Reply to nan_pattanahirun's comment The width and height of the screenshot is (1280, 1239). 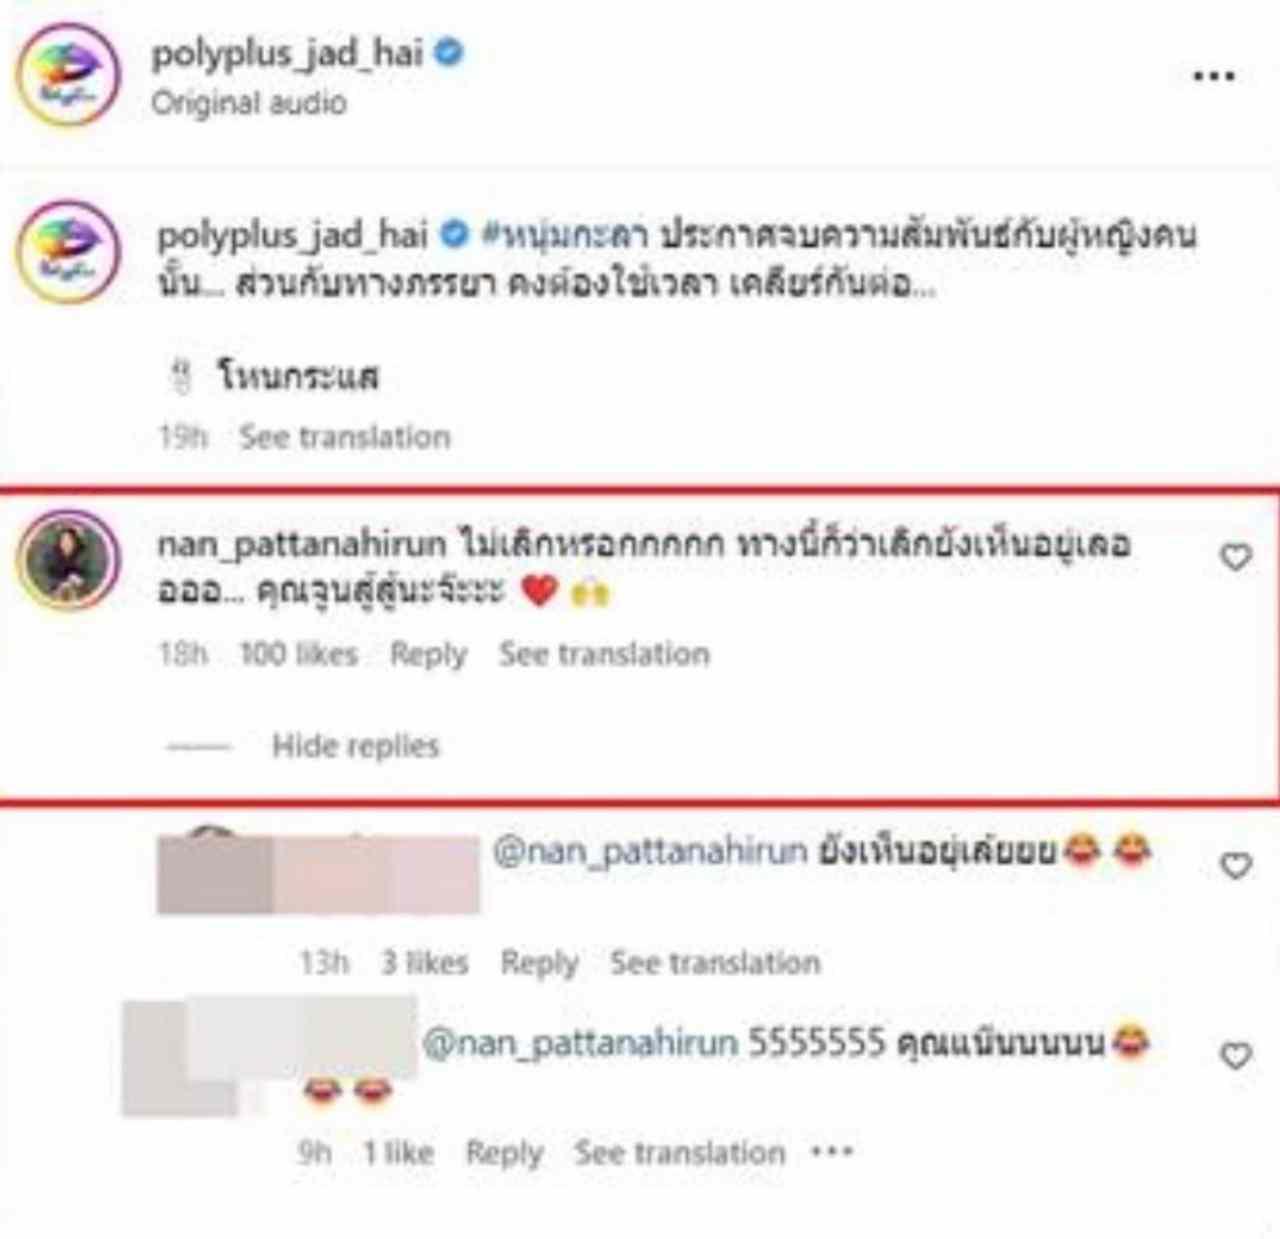[428, 654]
